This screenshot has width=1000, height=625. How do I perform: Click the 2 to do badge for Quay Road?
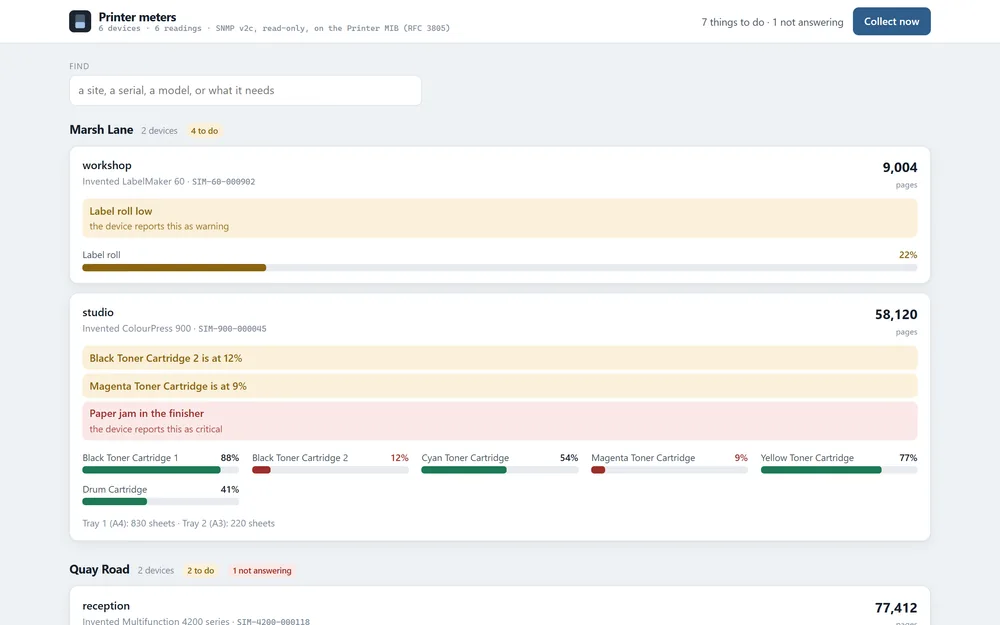[x=200, y=571]
